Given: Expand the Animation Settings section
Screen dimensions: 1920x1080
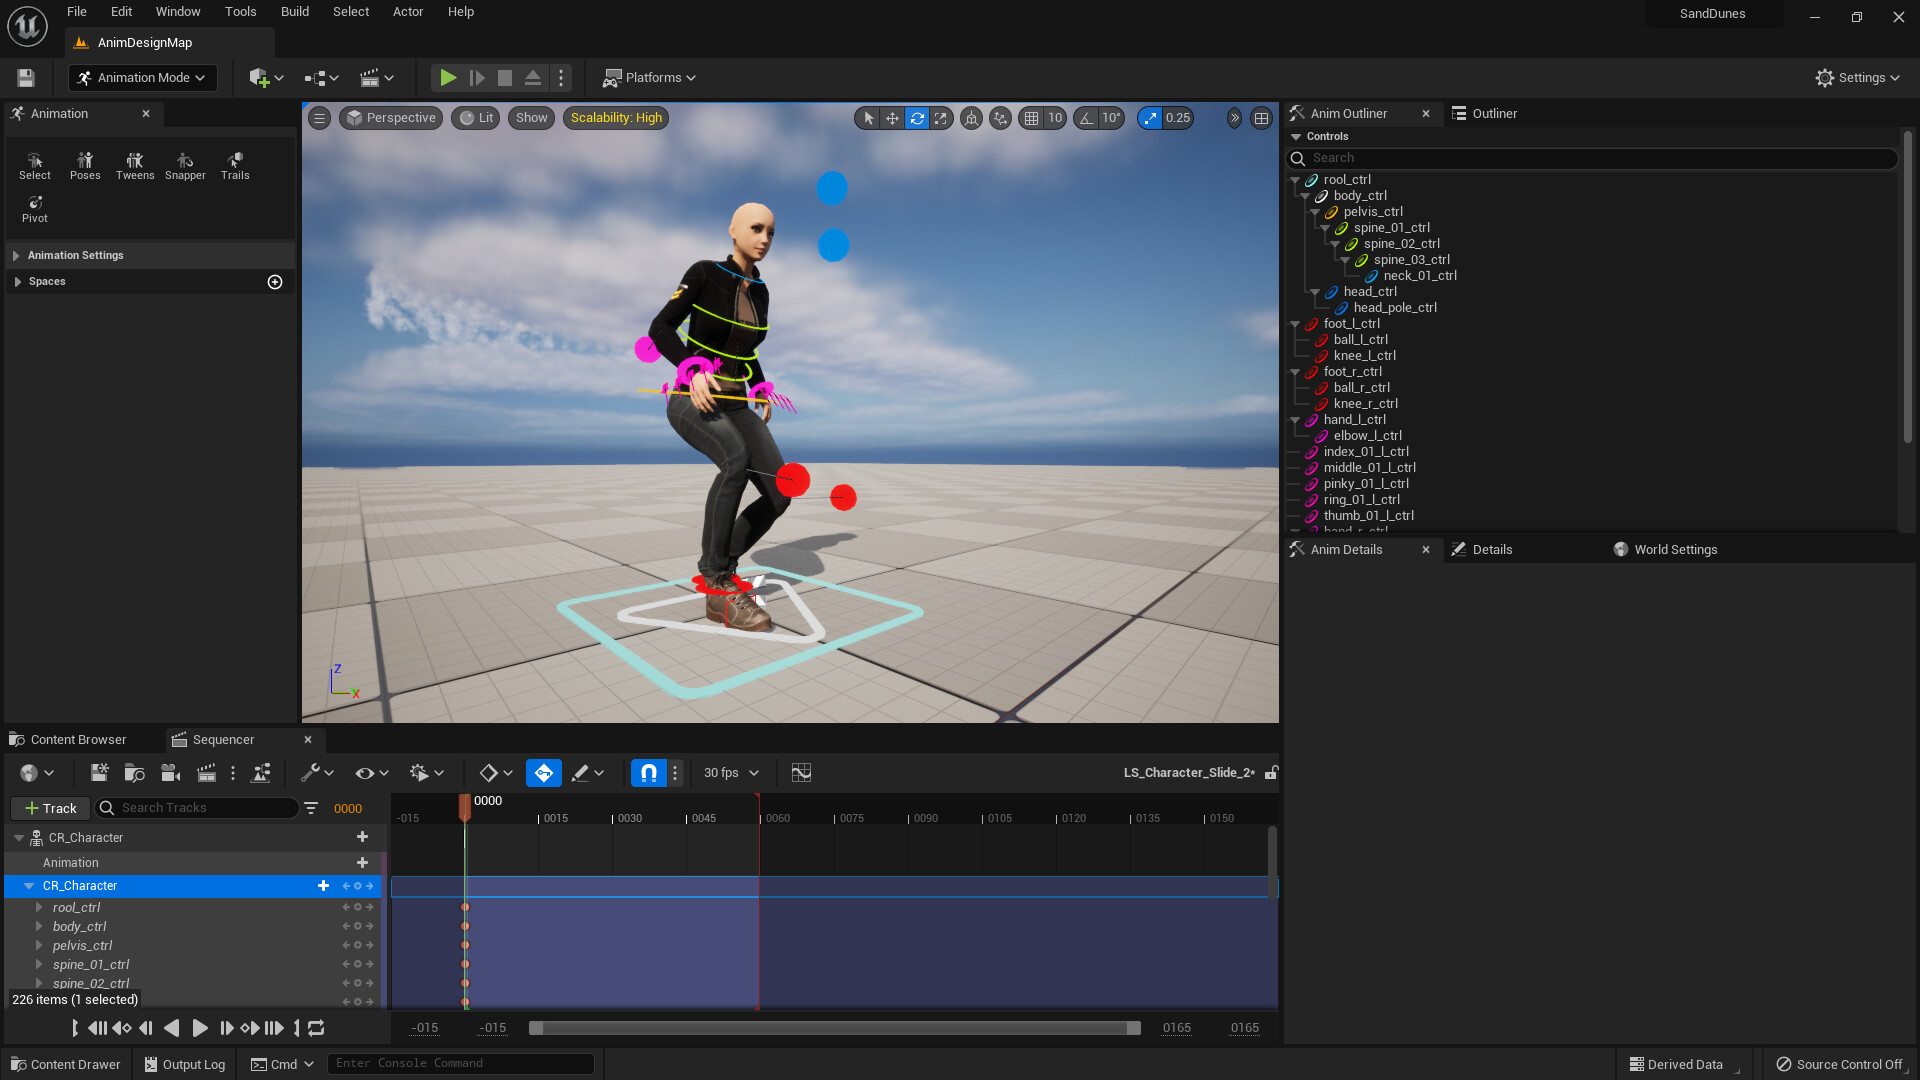Looking at the screenshot, I should 76,256.
